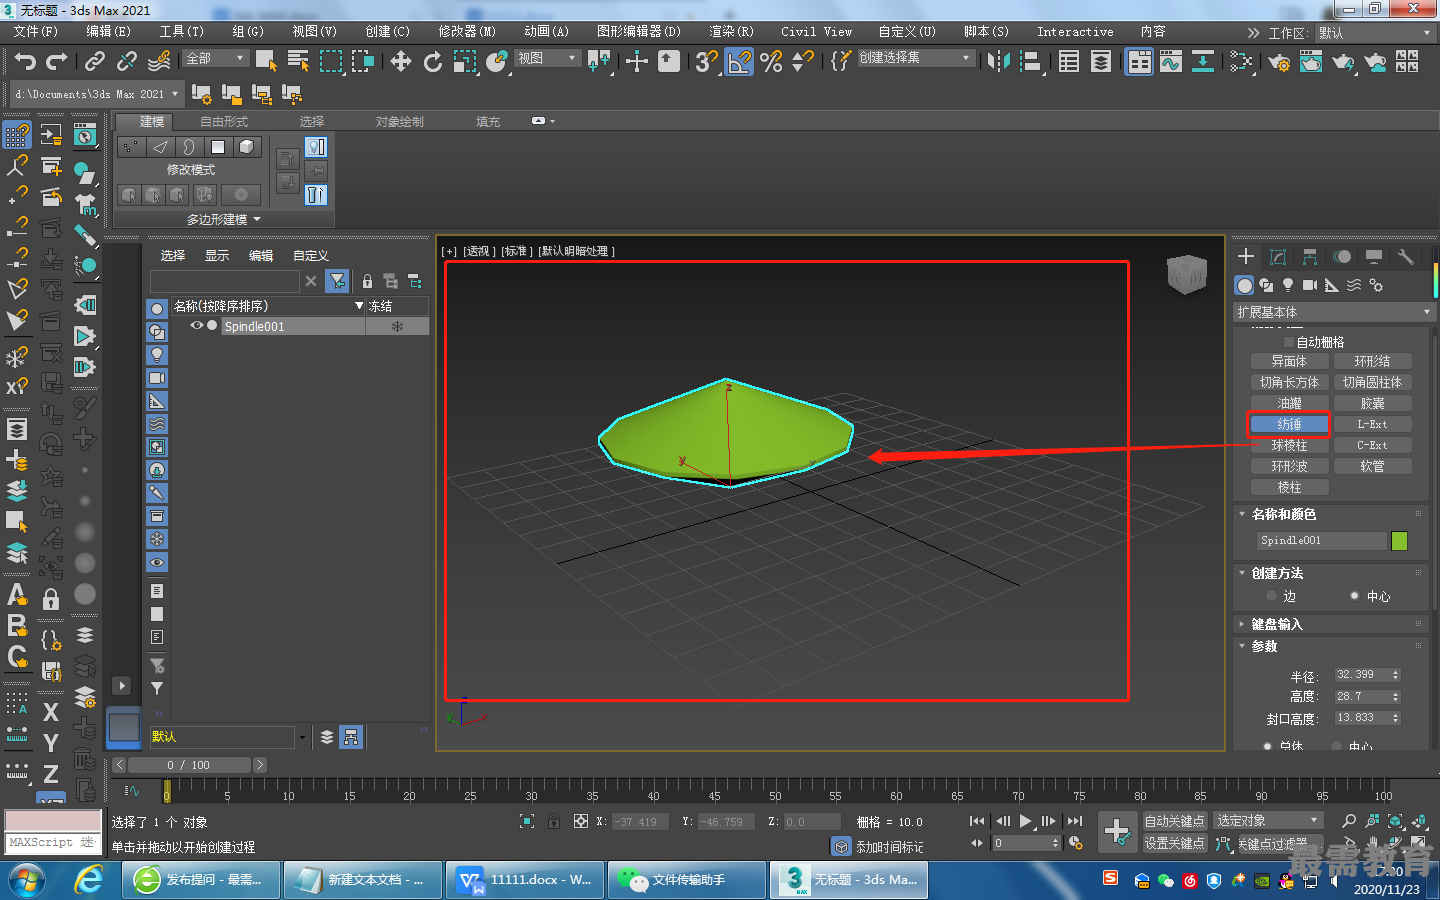
Task: Click the 半径 radius value field
Action: pos(1362,675)
